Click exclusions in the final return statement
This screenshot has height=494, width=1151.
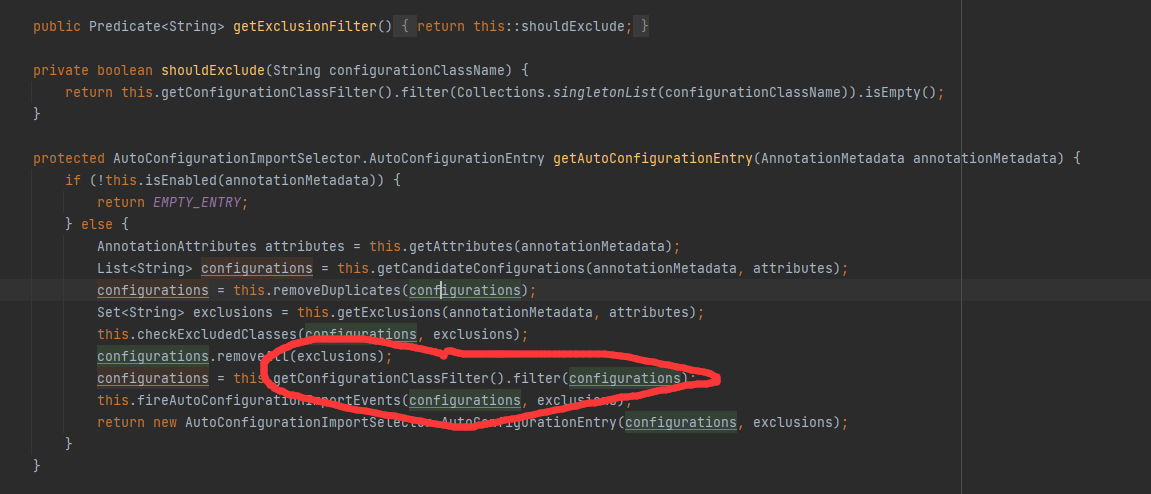point(792,423)
